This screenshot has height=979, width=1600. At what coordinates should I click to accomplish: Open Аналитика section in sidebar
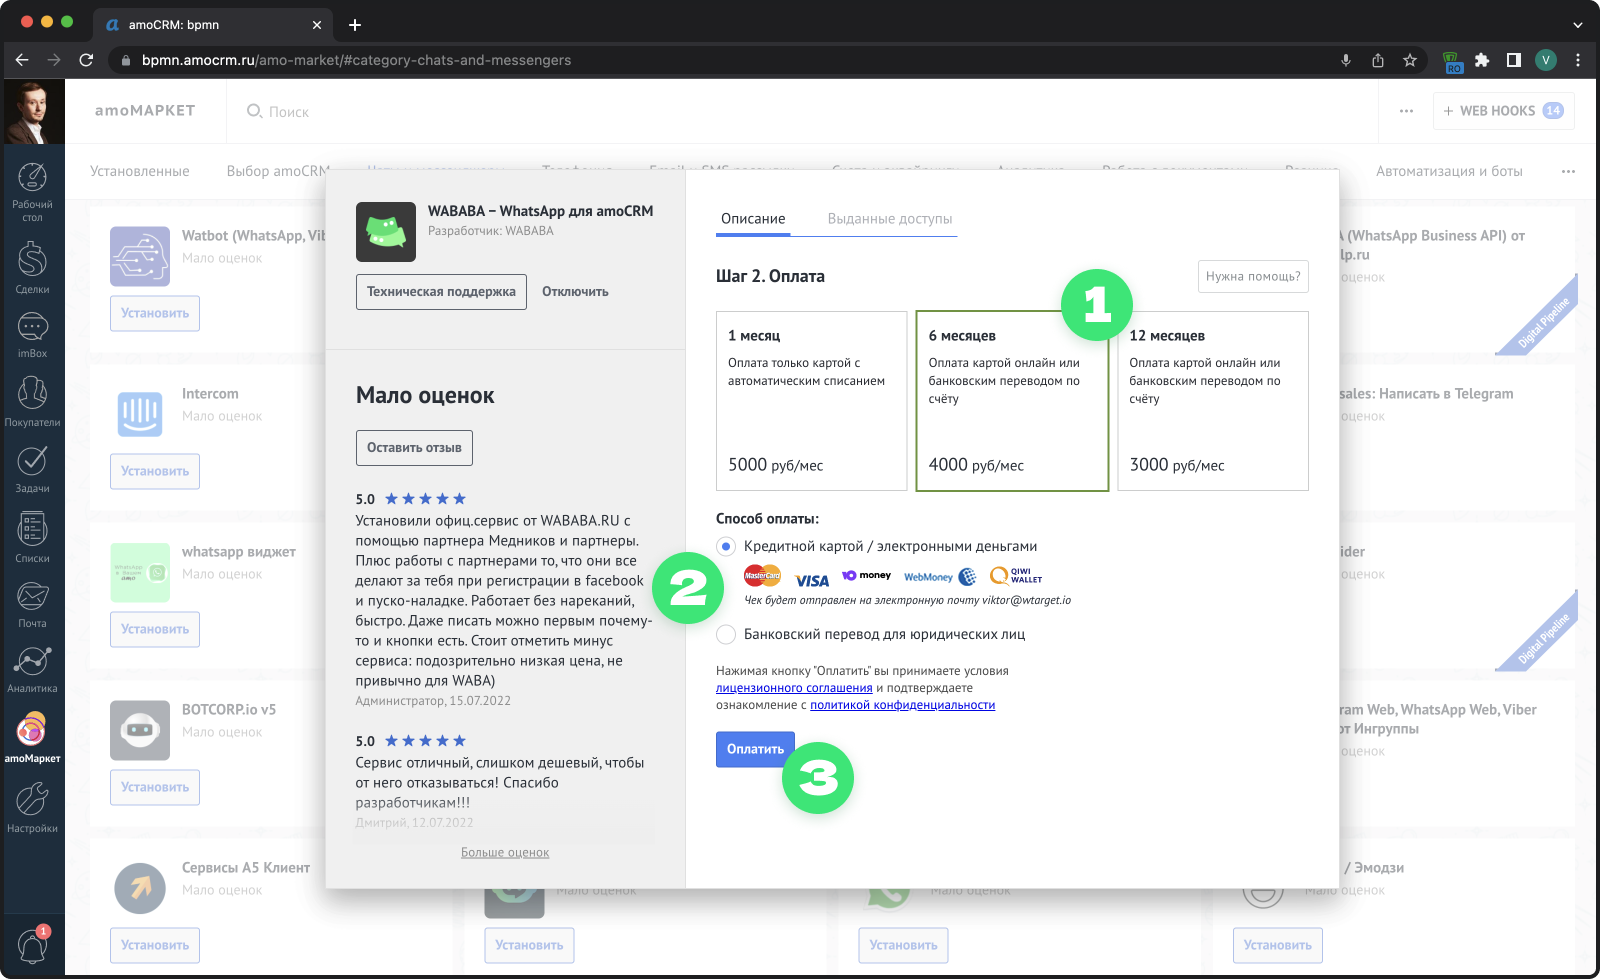32,669
